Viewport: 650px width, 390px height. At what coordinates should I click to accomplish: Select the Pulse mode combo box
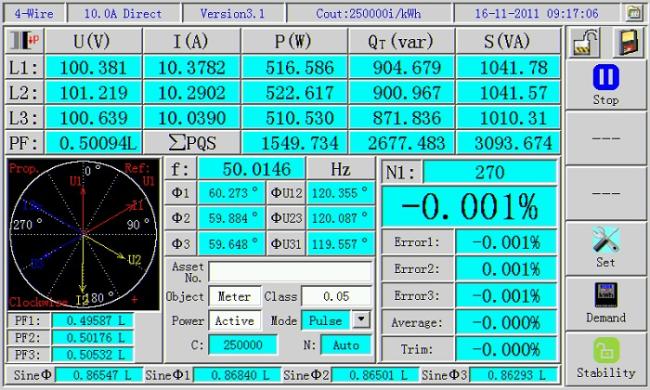point(325,320)
